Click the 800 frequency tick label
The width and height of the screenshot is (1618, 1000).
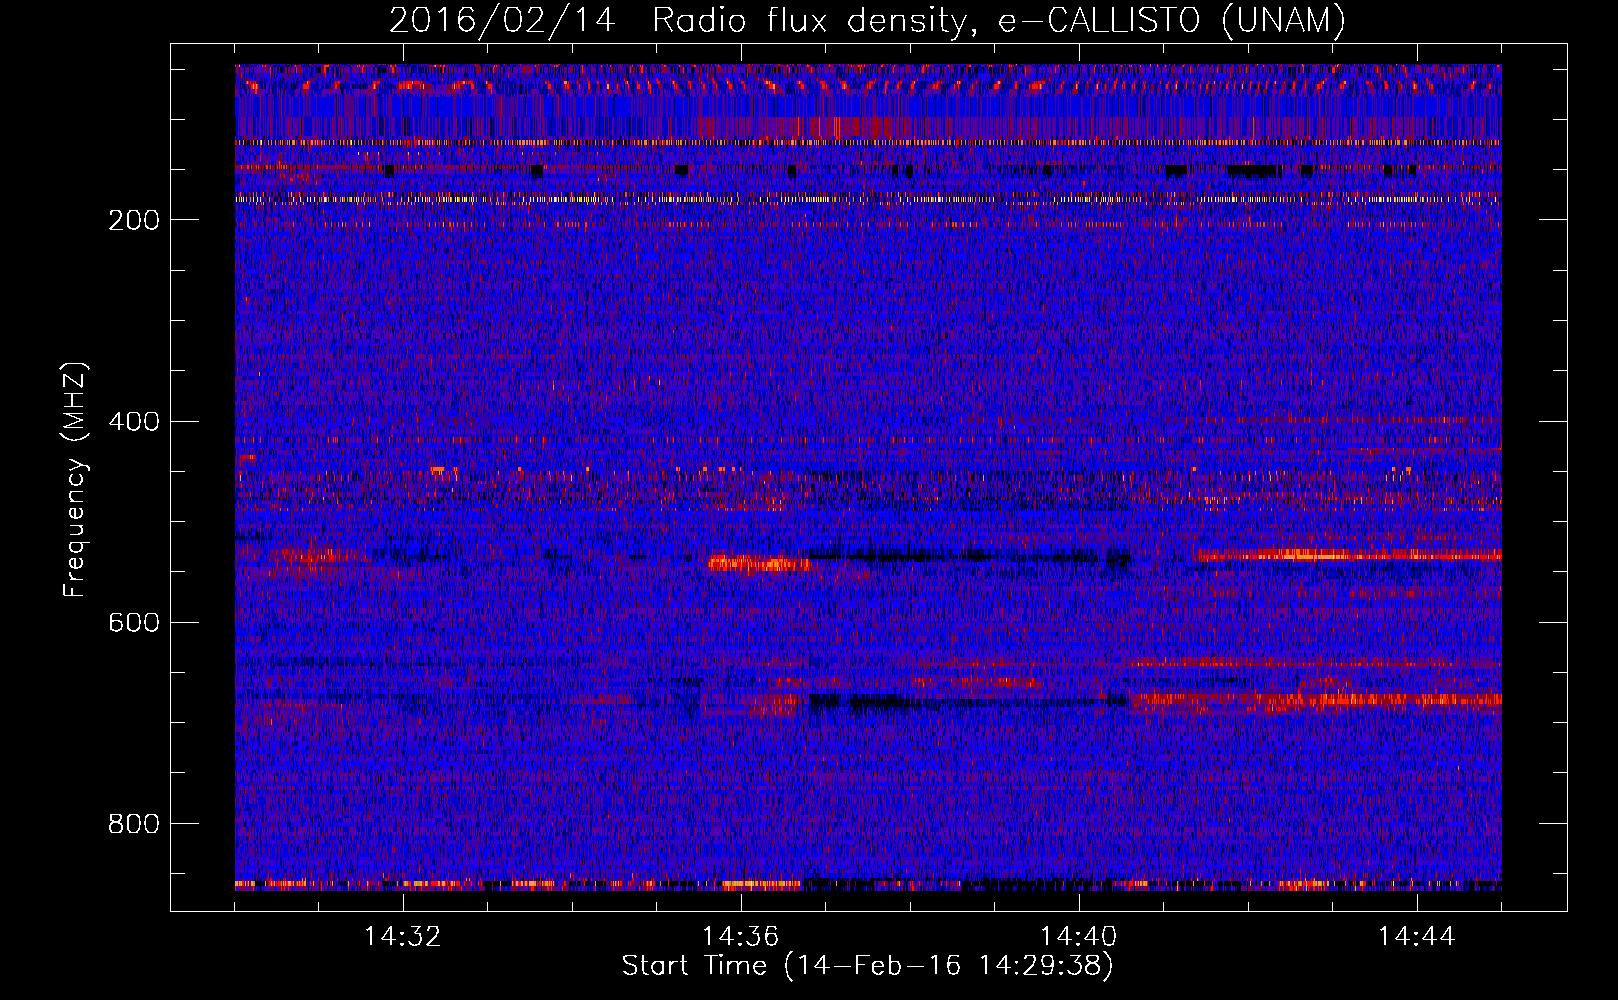[x=133, y=823]
